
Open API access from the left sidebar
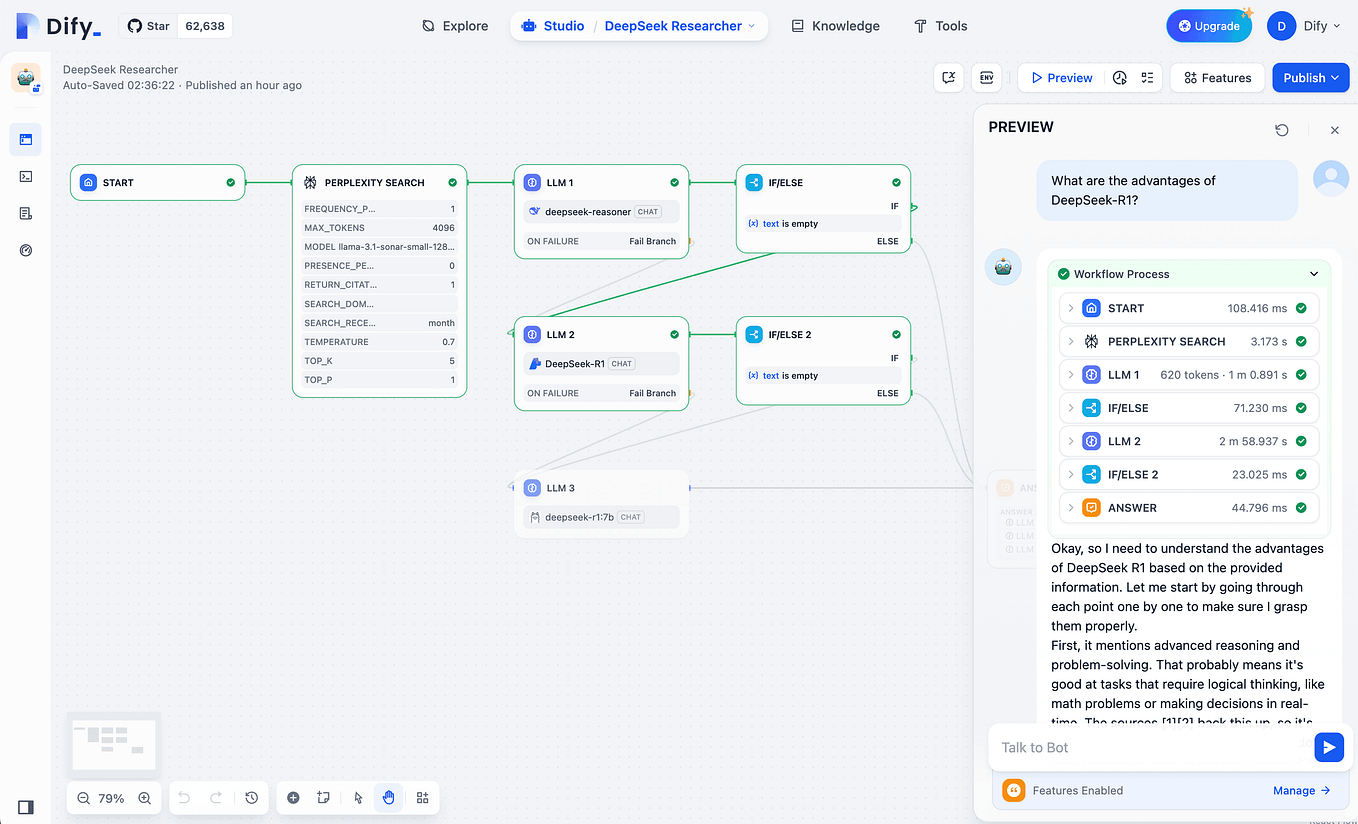[x=25, y=177]
